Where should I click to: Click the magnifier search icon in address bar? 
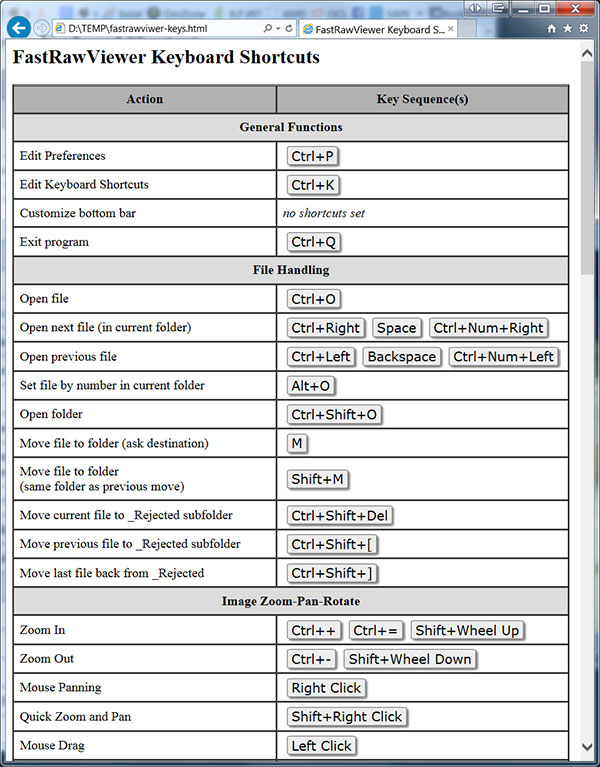(x=266, y=29)
